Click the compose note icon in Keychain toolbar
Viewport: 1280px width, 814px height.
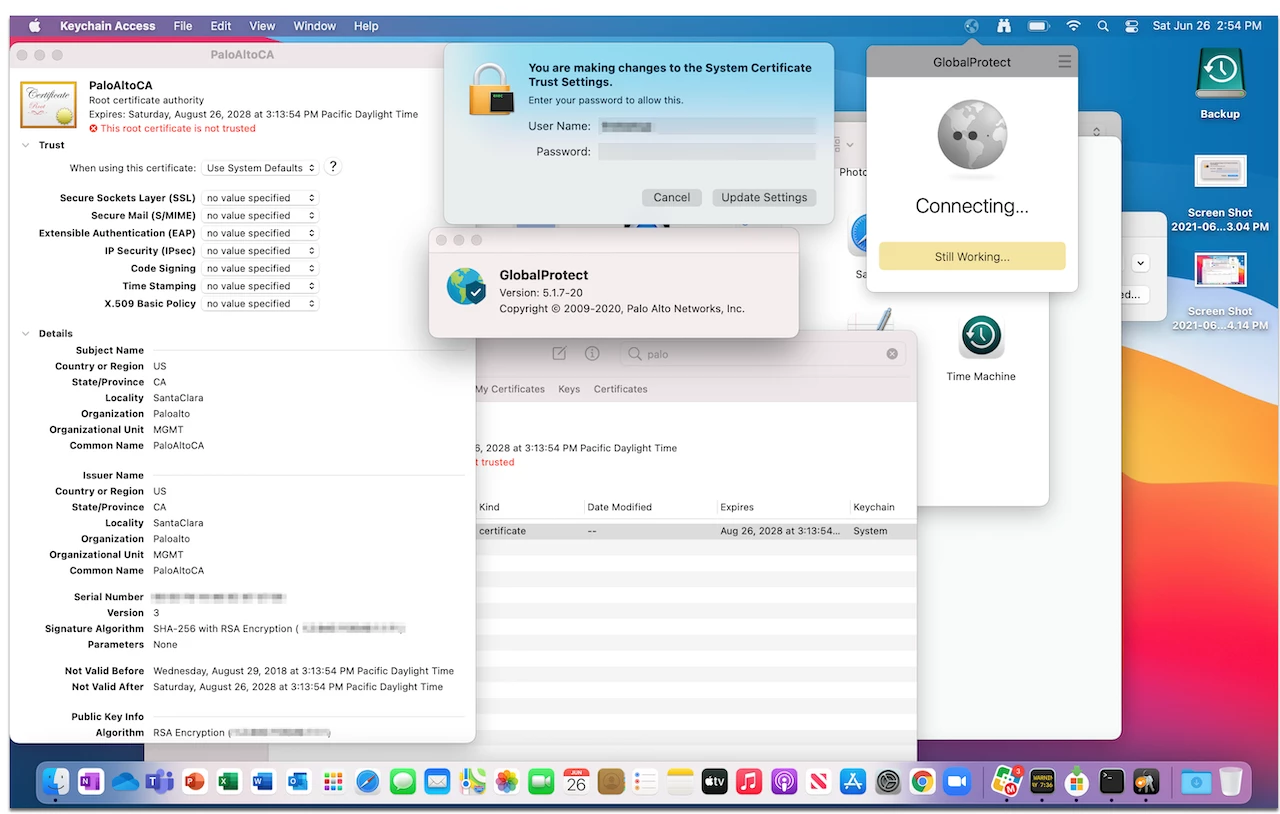560,353
